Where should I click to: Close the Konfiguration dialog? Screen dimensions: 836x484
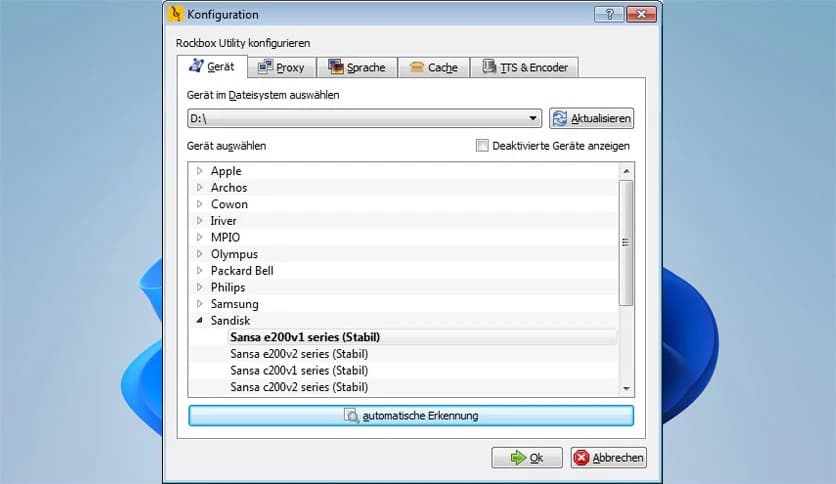641,14
